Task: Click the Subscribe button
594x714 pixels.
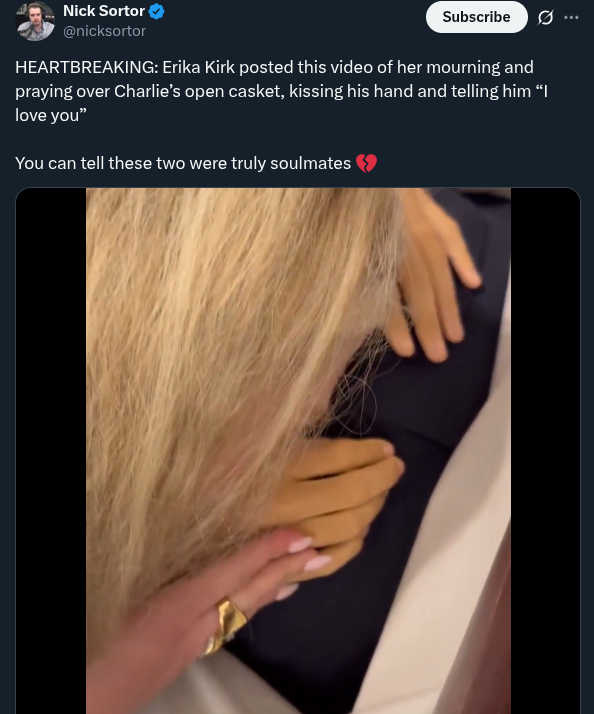Action: coord(476,17)
